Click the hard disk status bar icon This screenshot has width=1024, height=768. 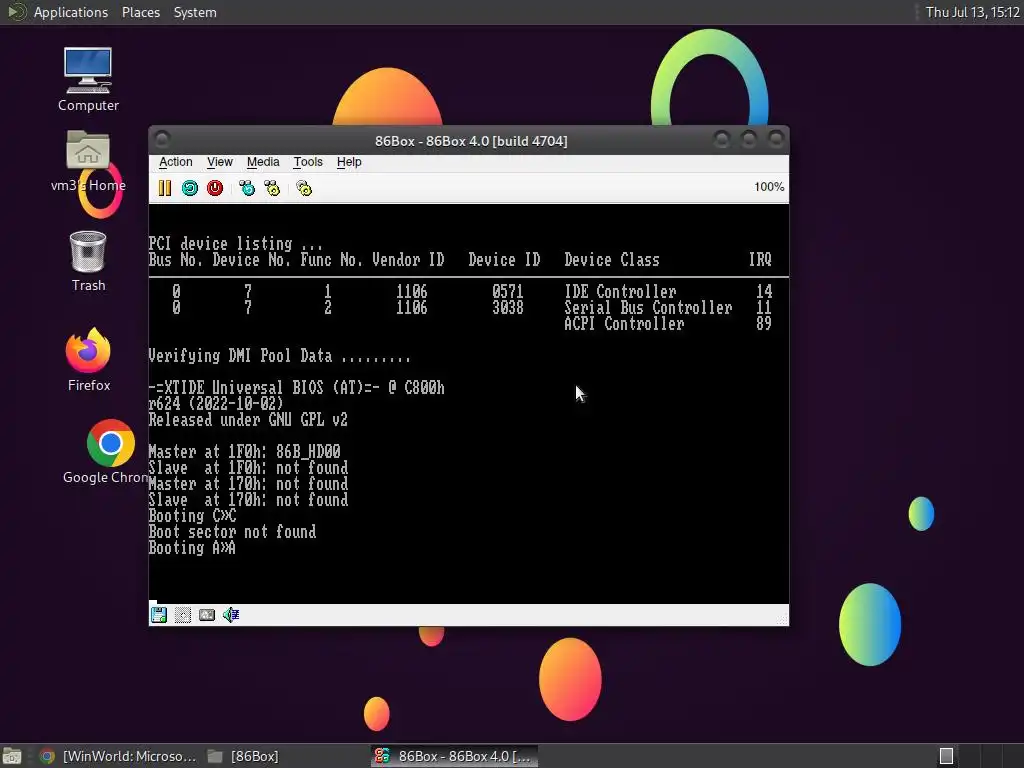pos(207,615)
